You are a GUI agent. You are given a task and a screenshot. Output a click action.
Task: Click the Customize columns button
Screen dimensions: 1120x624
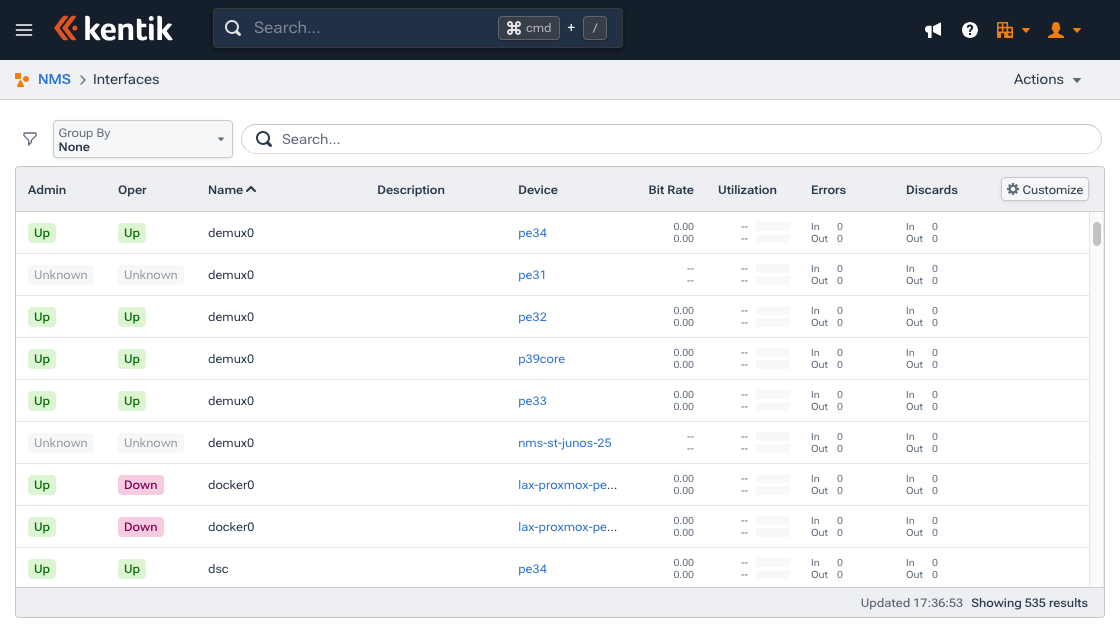coord(1044,189)
